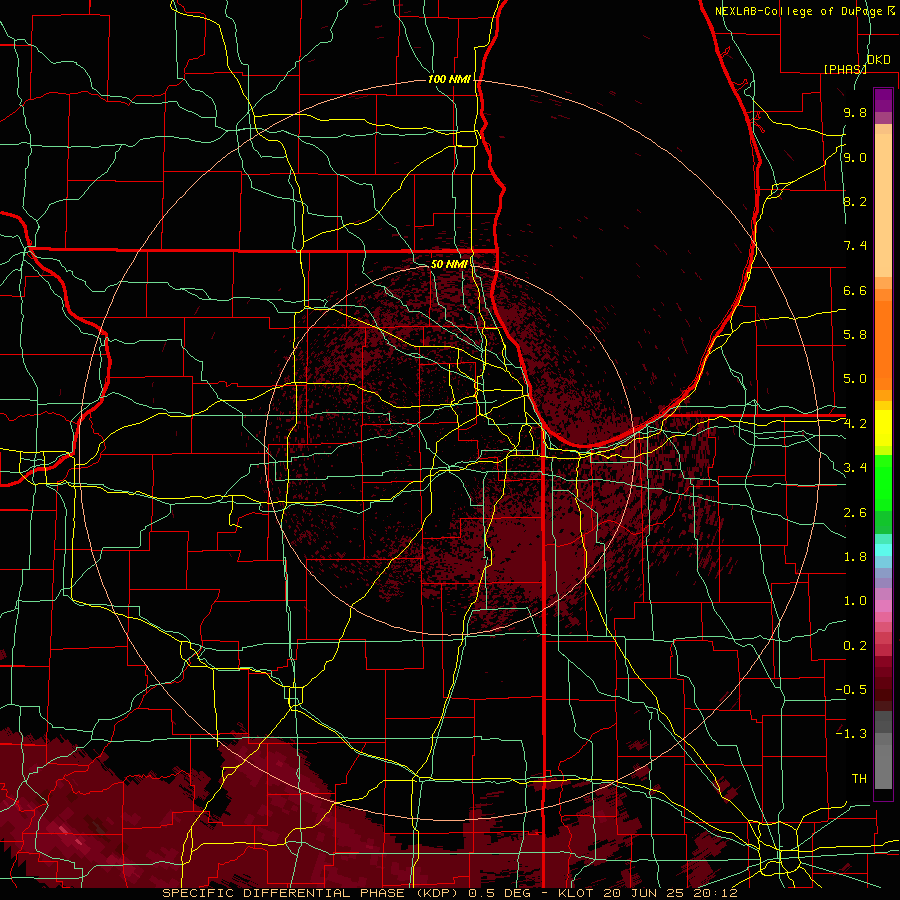Click the [PHAS] units label
Screen dimensions: 900x900
click(x=845, y=69)
